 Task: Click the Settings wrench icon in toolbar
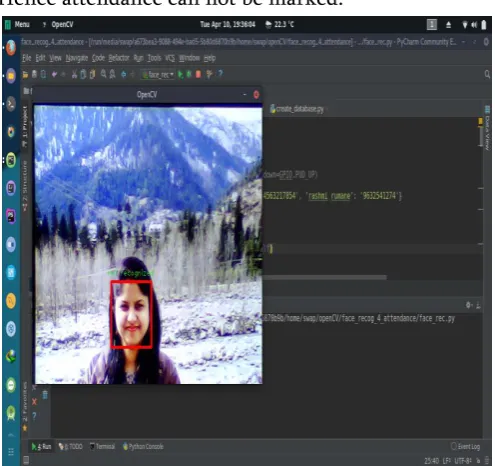[209, 74]
